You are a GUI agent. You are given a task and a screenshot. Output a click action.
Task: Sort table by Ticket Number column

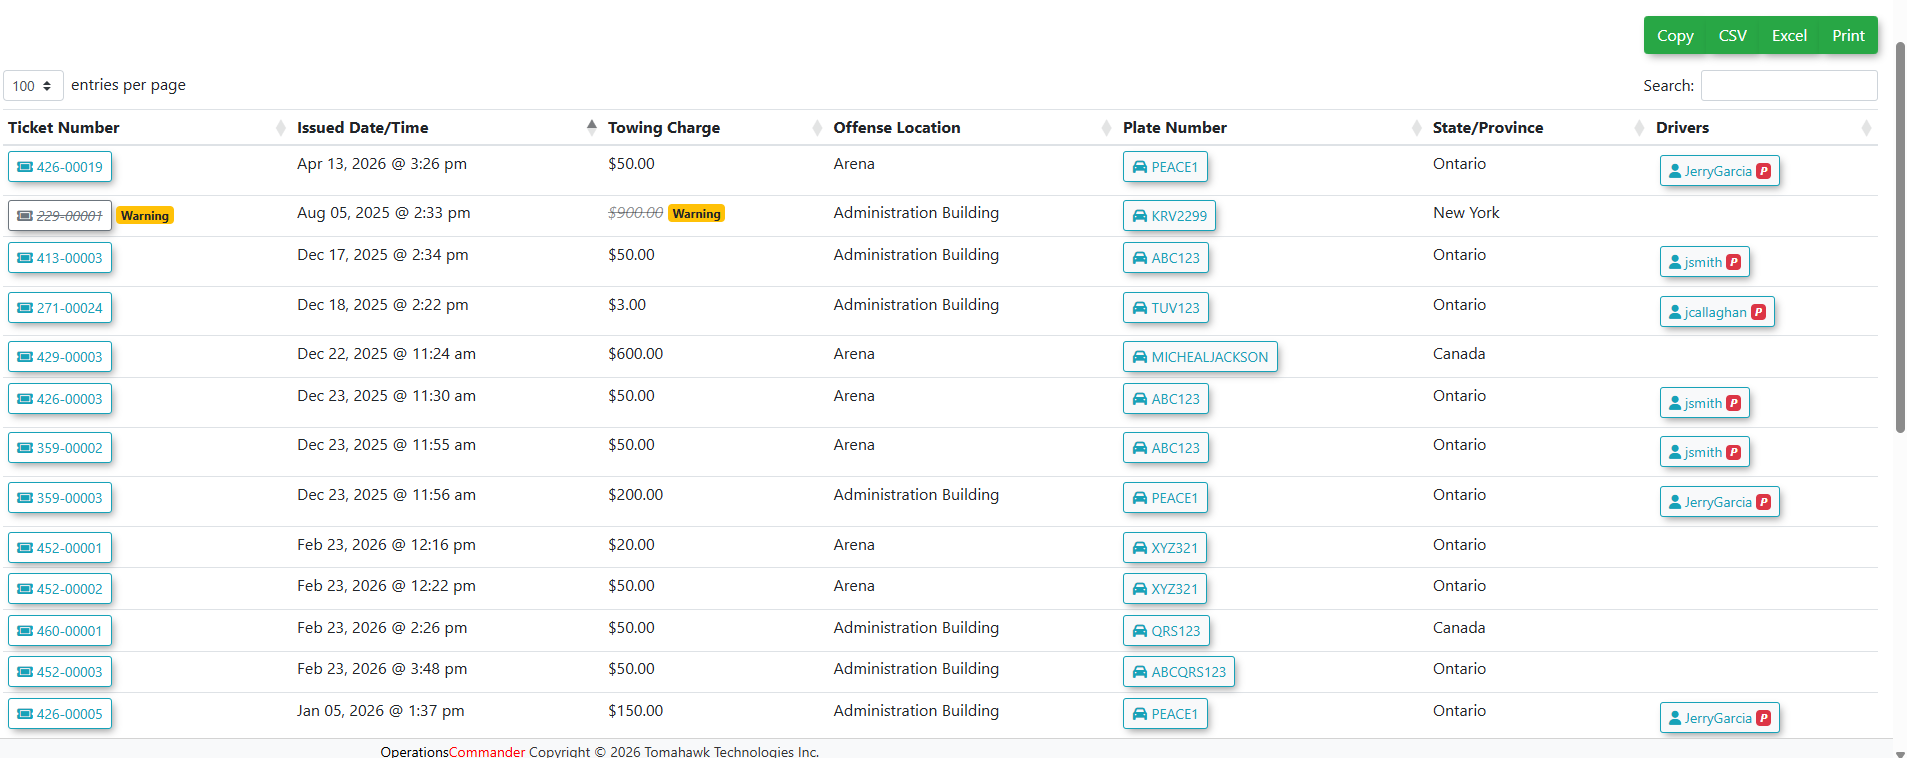click(x=64, y=128)
